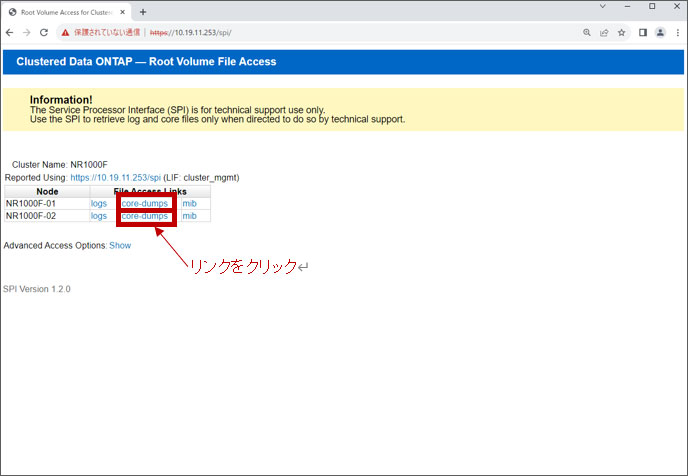Toggle the browser side panel icon
Viewport: 688px width, 476px height.
643,32
